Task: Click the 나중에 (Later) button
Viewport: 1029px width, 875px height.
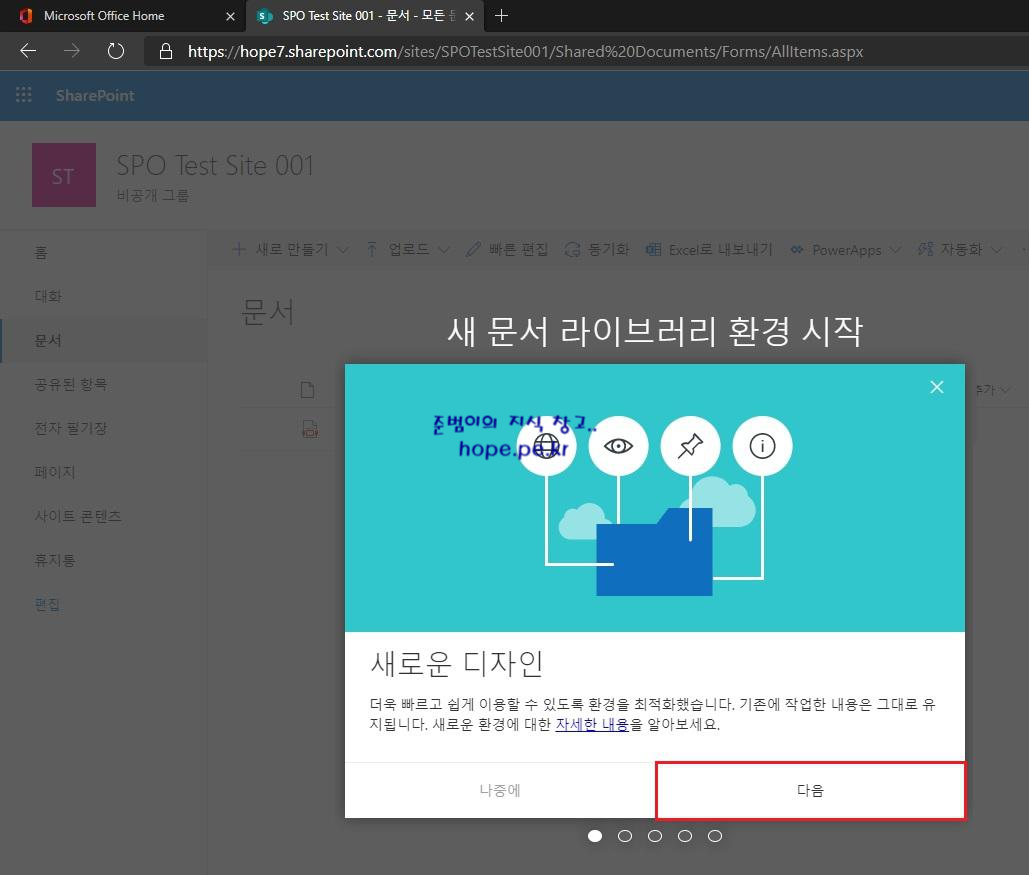Action: [500, 790]
